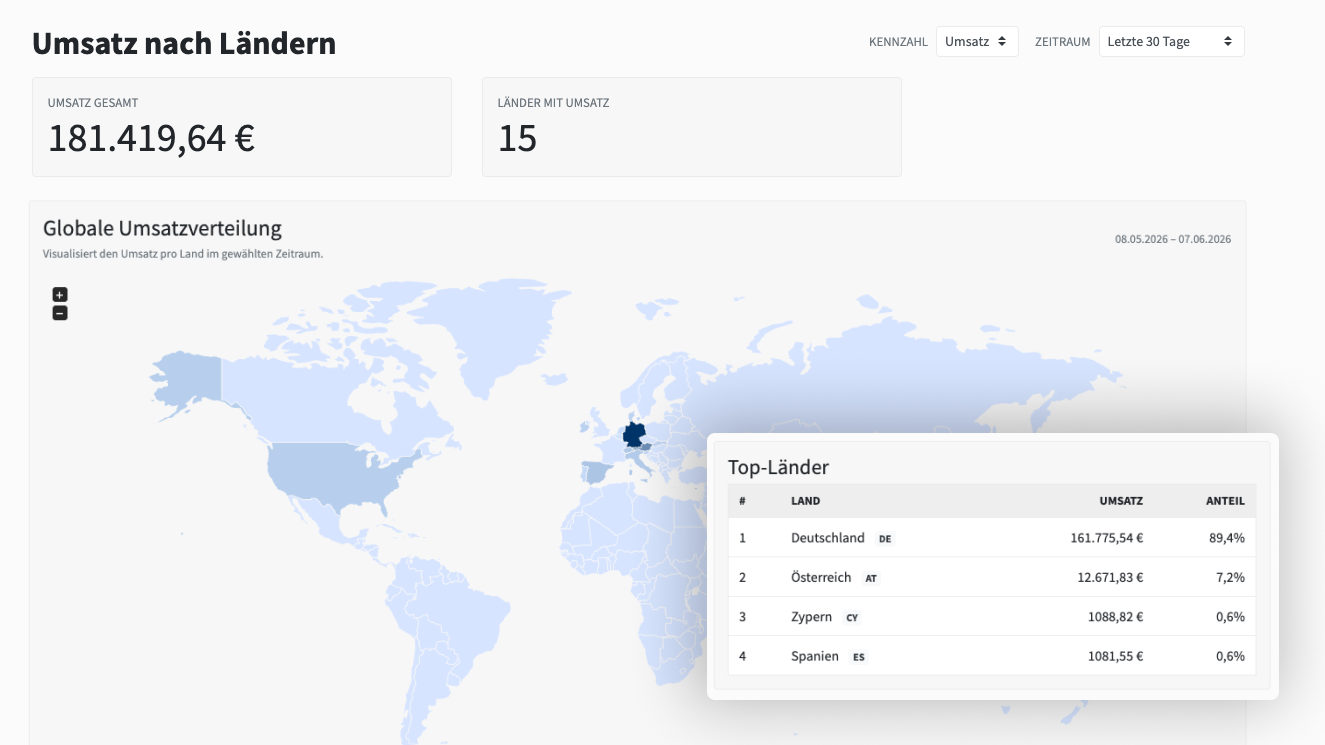
Task: Open the Zeitraum Letzte 30 Tage dropdown
Action: pos(1171,41)
